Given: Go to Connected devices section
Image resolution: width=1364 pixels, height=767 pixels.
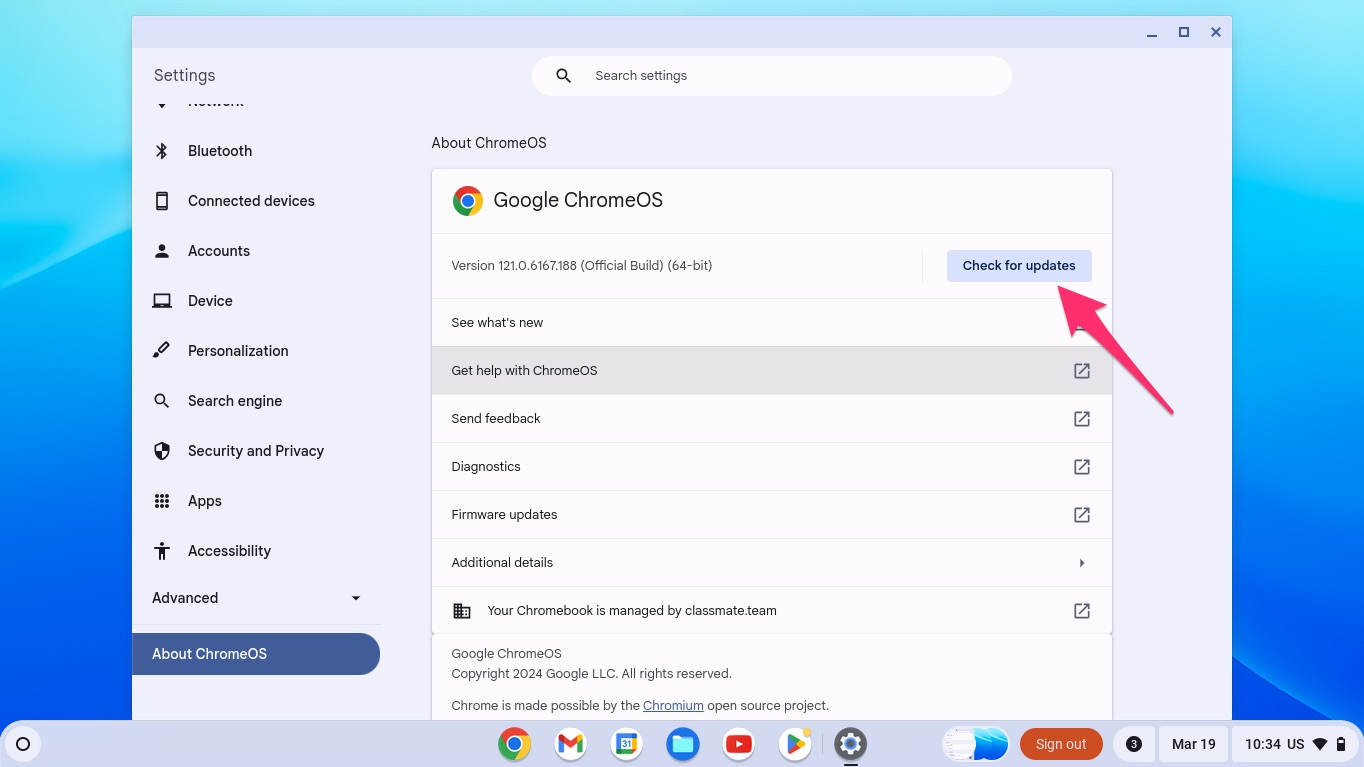Looking at the screenshot, I should click(251, 201).
